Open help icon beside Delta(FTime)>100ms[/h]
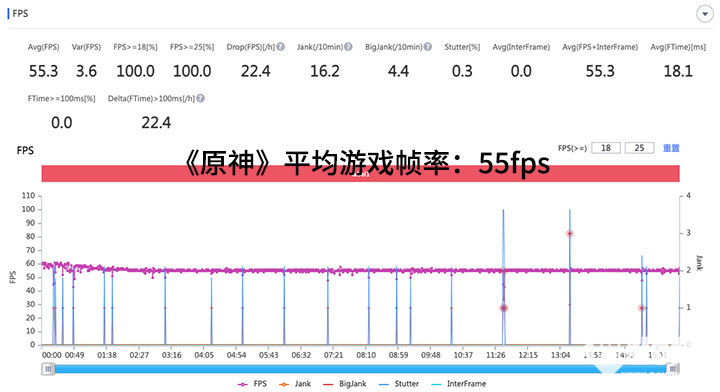The width and height of the screenshot is (720, 392). (x=201, y=98)
